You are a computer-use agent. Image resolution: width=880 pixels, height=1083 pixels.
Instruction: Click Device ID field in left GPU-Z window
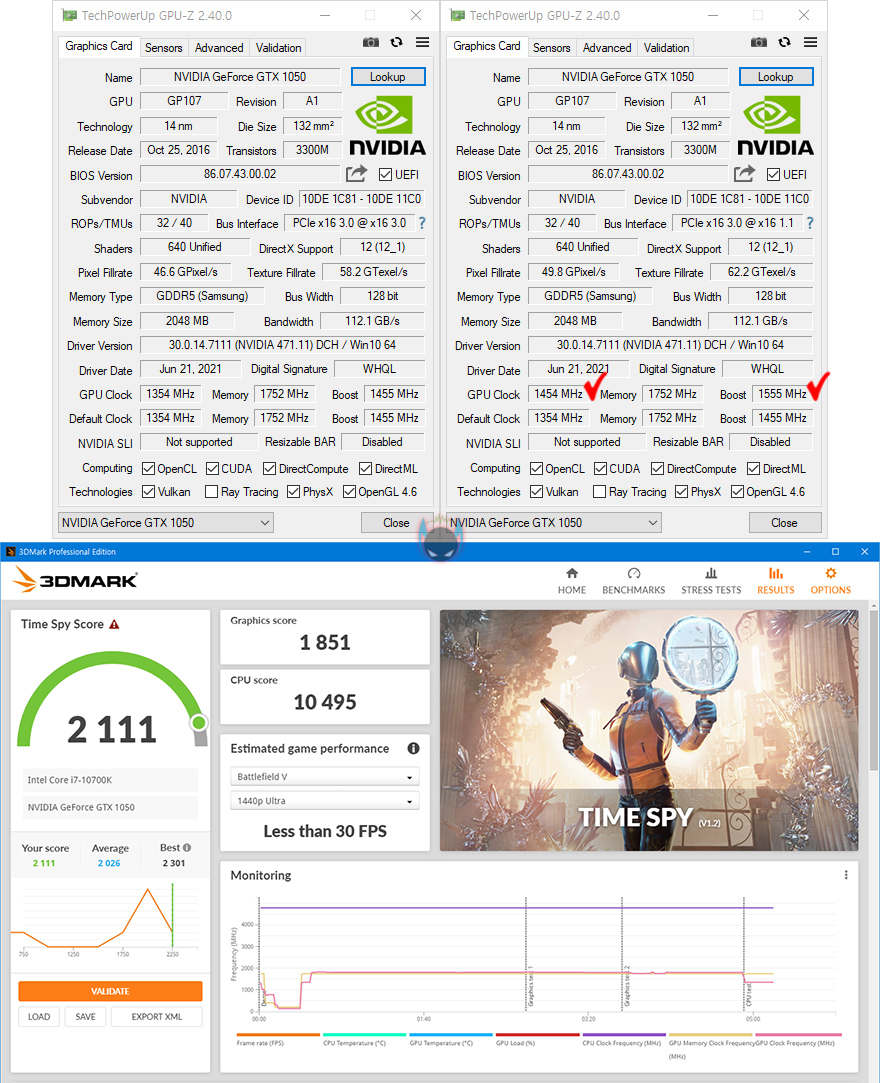coord(362,199)
